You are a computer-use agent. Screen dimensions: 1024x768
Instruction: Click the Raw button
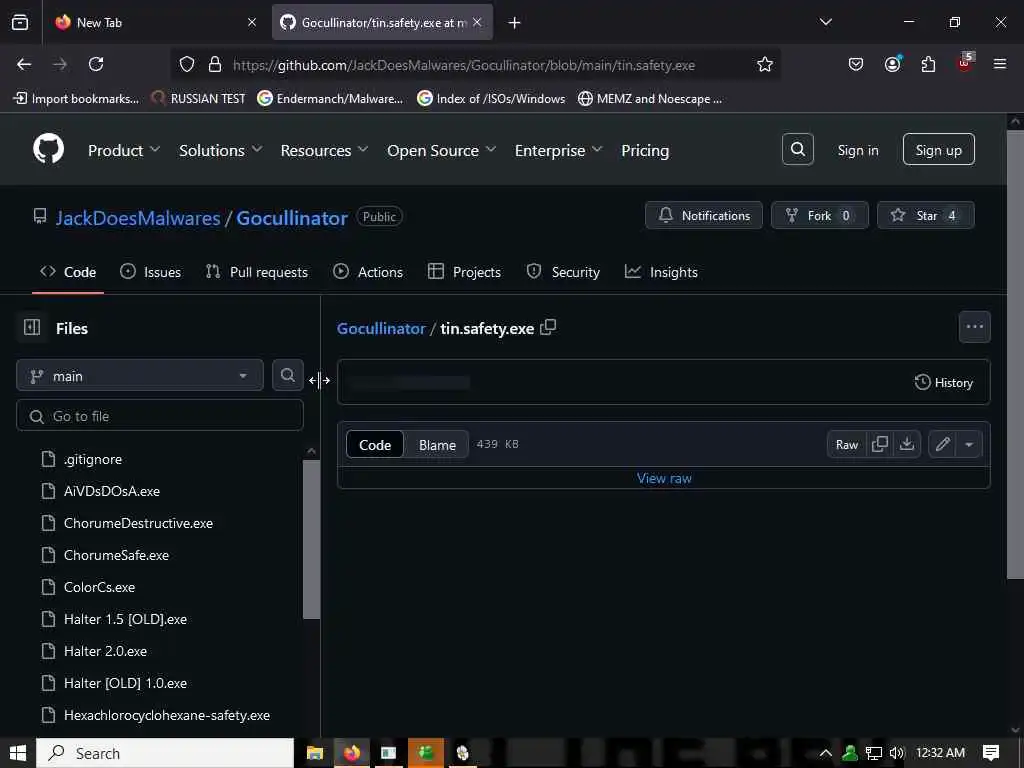pyautogui.click(x=846, y=445)
